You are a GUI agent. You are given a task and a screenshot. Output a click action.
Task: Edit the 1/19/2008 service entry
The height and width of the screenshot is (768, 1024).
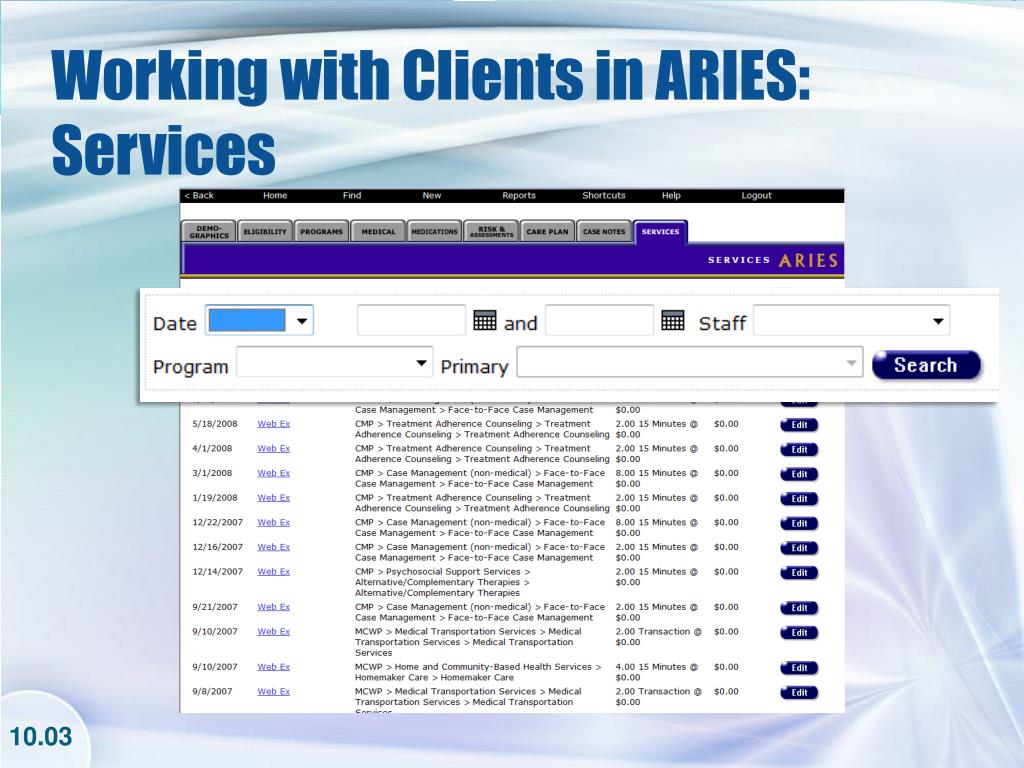(x=799, y=499)
